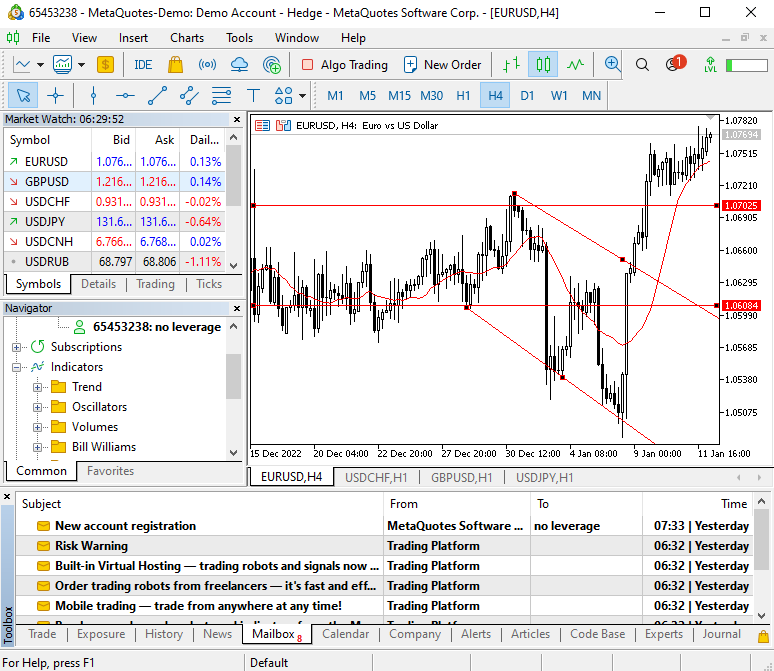Select the trendline drawing tool
Image resolution: width=774 pixels, height=671 pixels.
(157, 95)
